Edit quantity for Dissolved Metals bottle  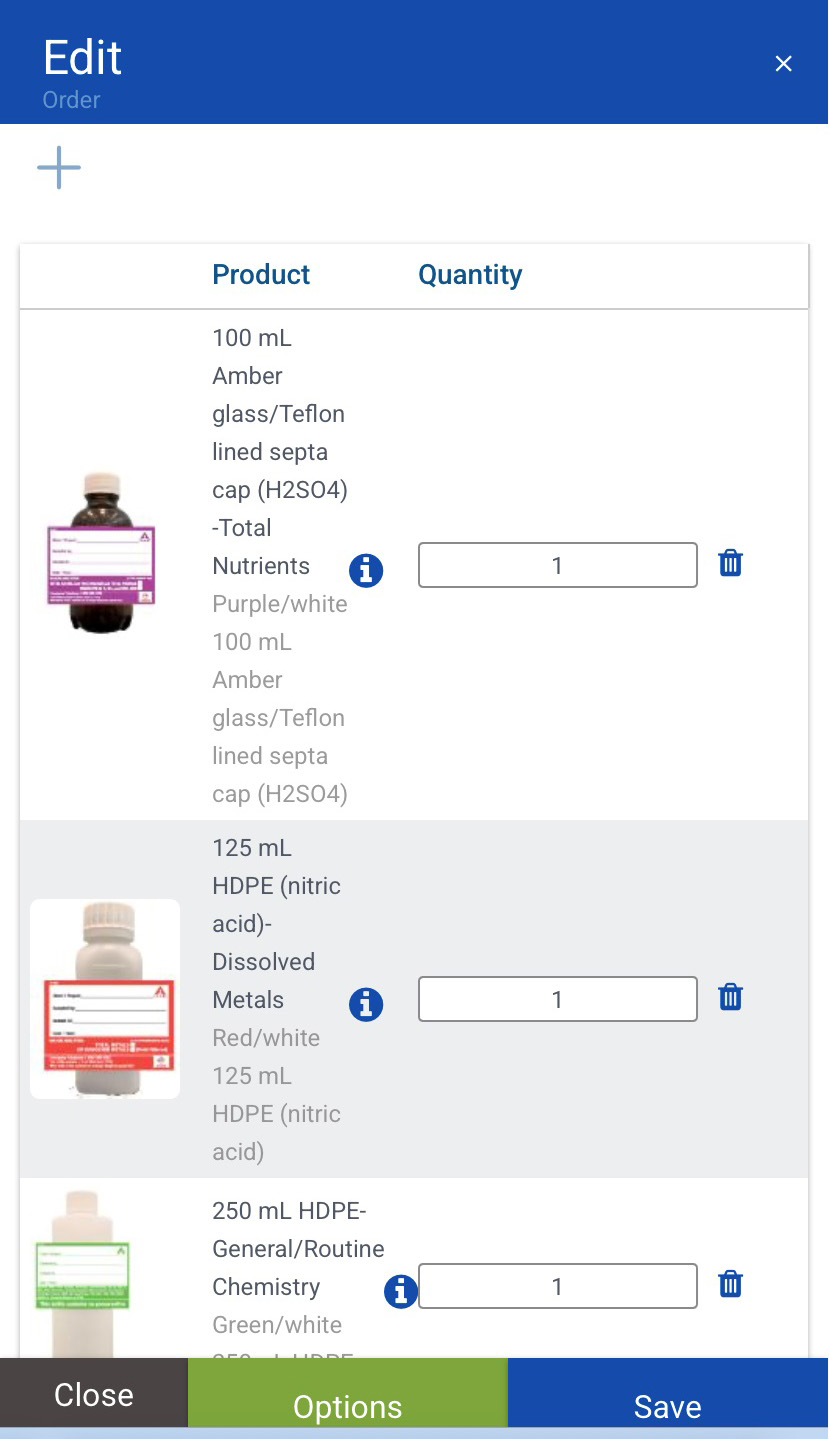[x=557, y=999]
